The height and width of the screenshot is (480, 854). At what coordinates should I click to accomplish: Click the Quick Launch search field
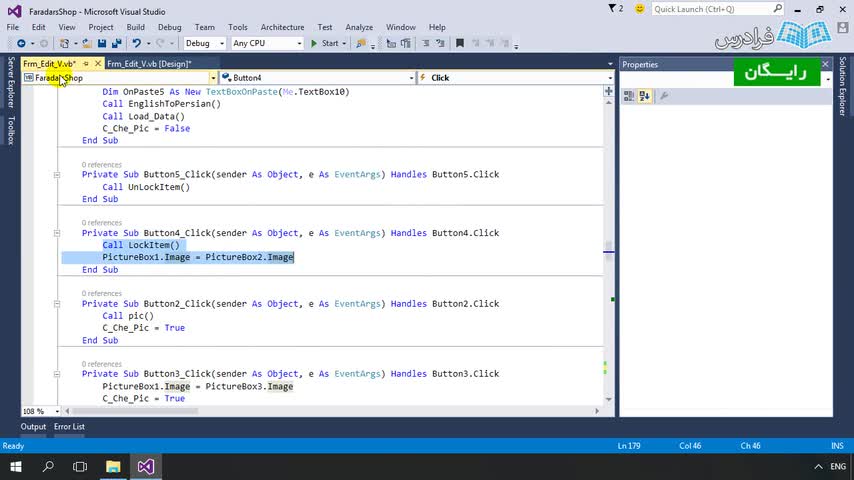click(x=706, y=9)
